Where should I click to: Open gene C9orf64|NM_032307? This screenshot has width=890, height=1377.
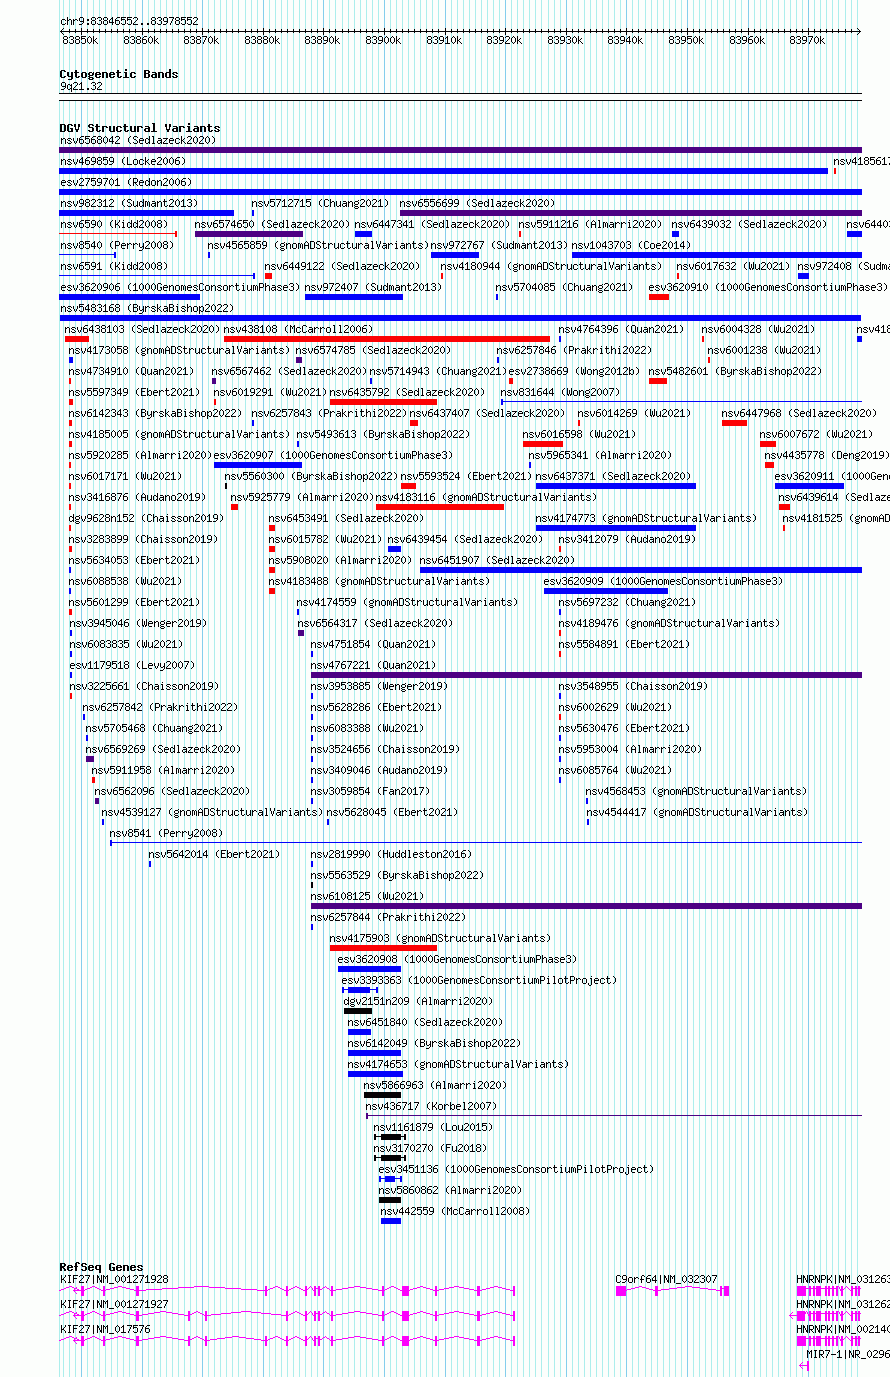(666, 1279)
